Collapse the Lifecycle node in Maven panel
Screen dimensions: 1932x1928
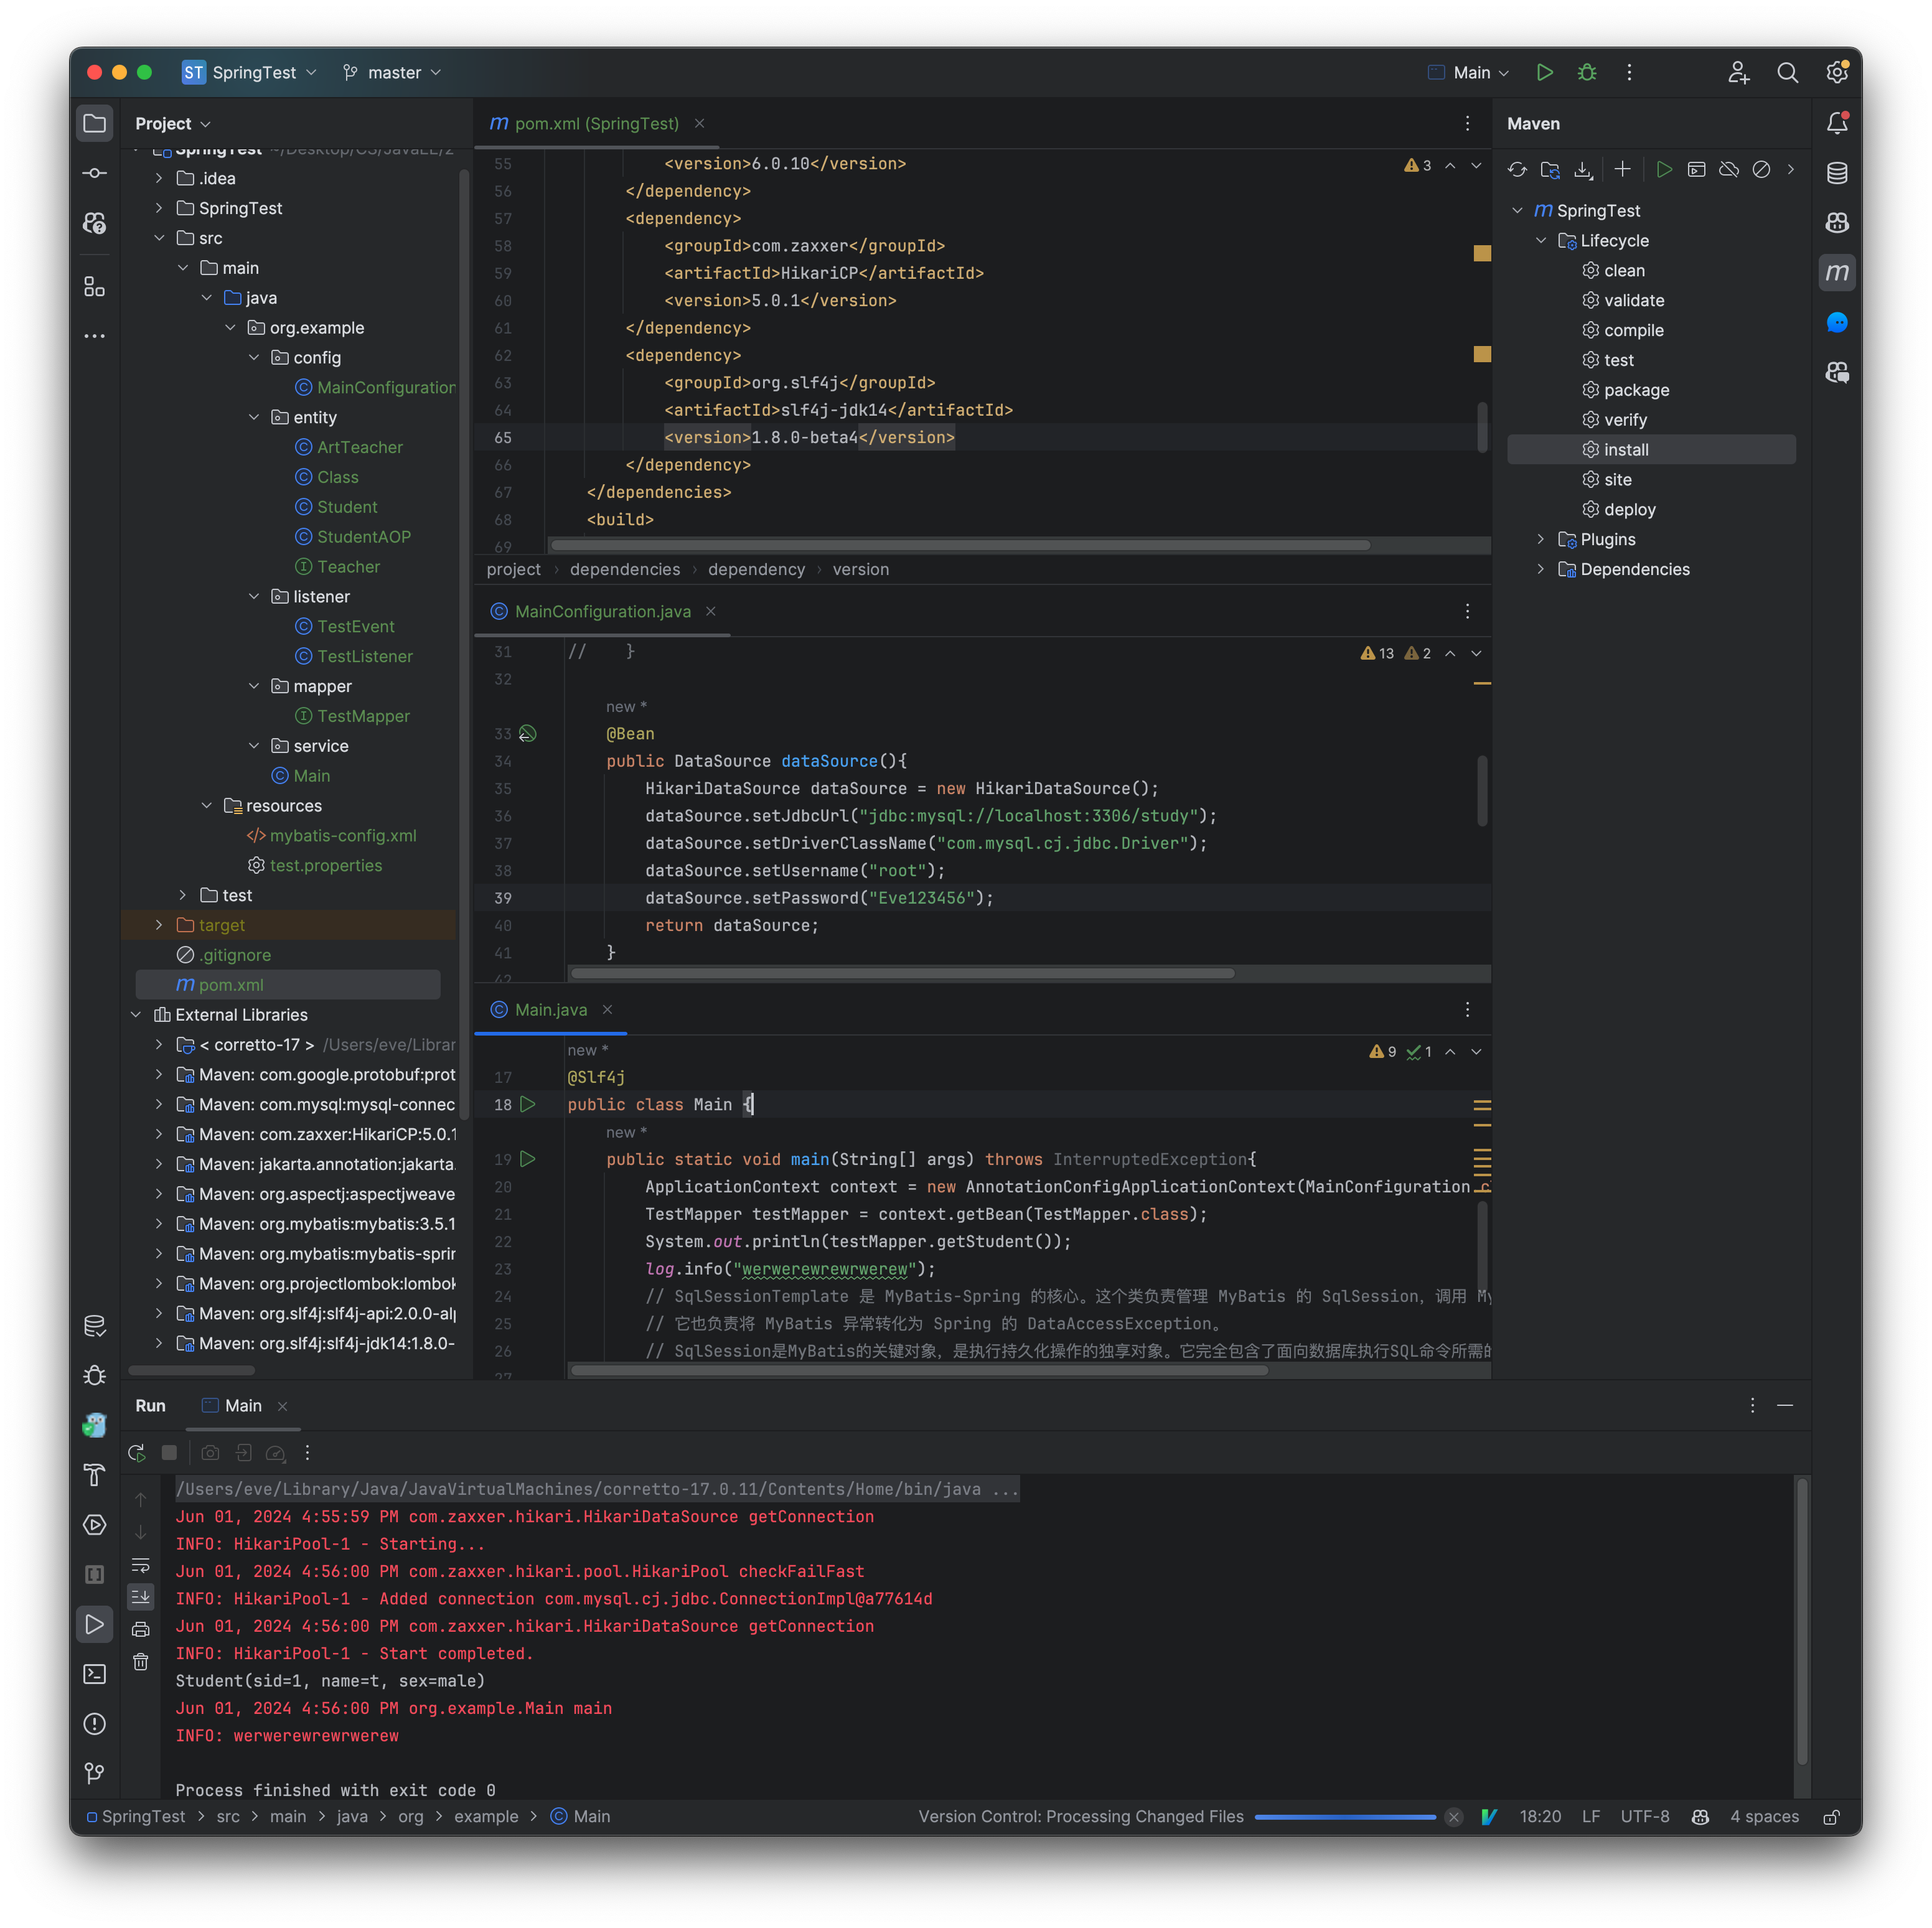[x=1541, y=240]
